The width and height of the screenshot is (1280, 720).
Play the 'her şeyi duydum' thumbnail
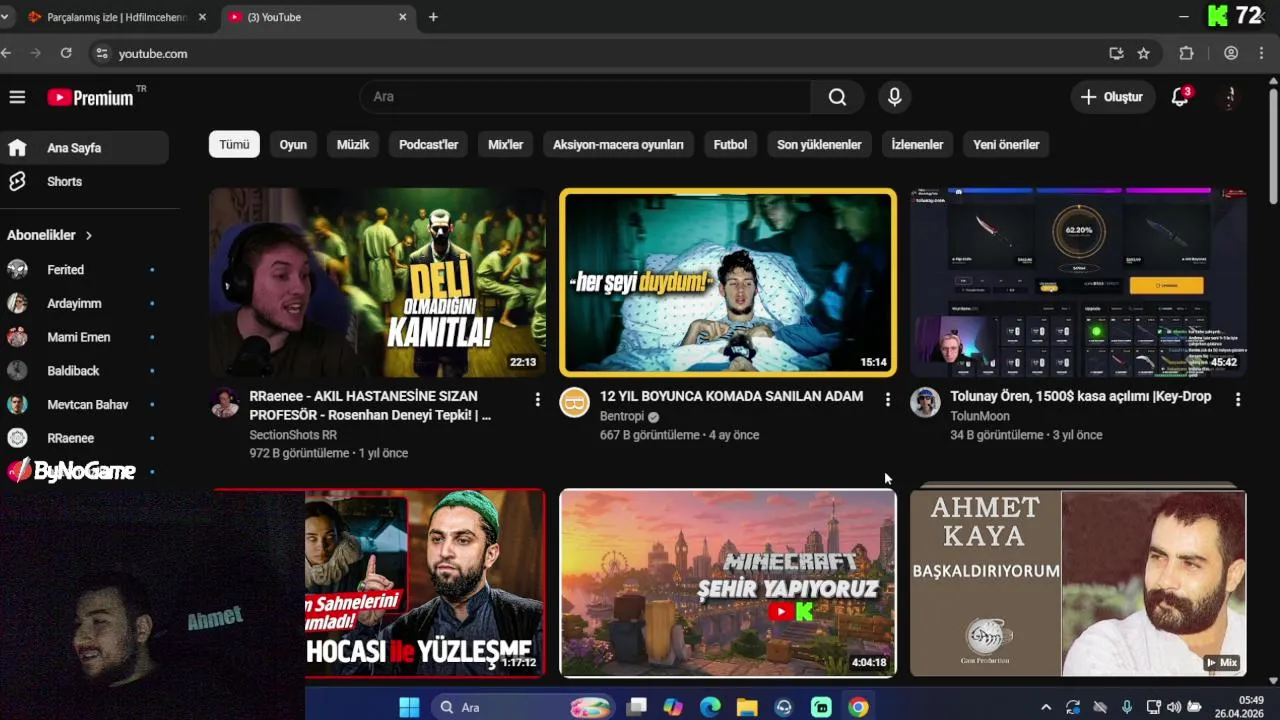coord(728,282)
